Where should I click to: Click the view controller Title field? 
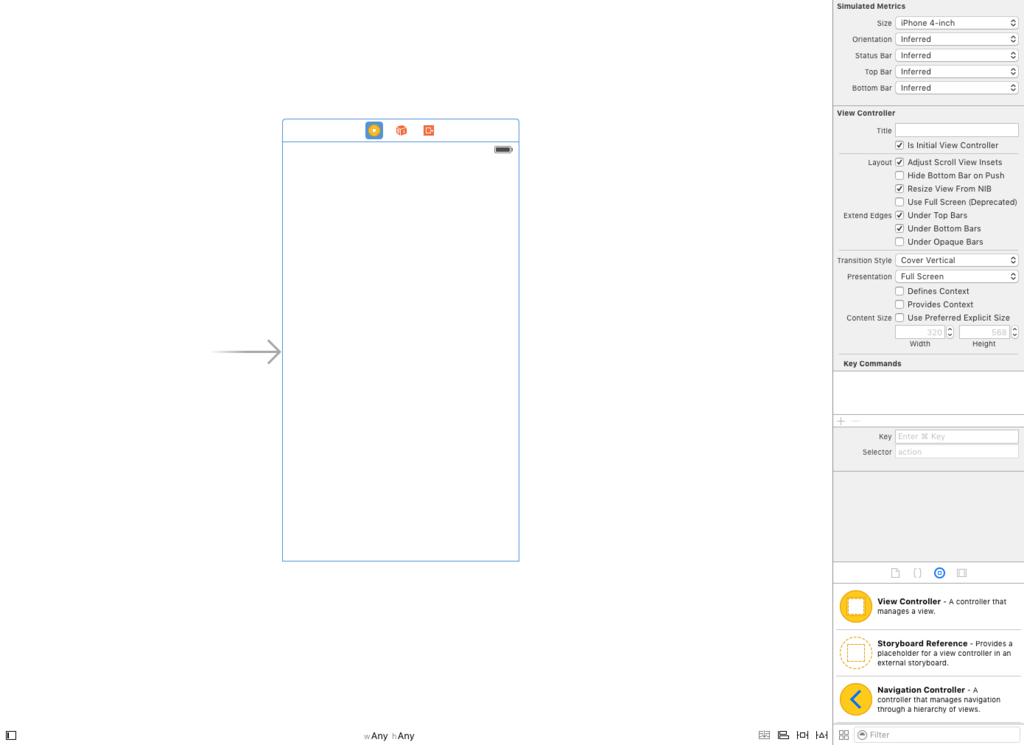point(957,131)
